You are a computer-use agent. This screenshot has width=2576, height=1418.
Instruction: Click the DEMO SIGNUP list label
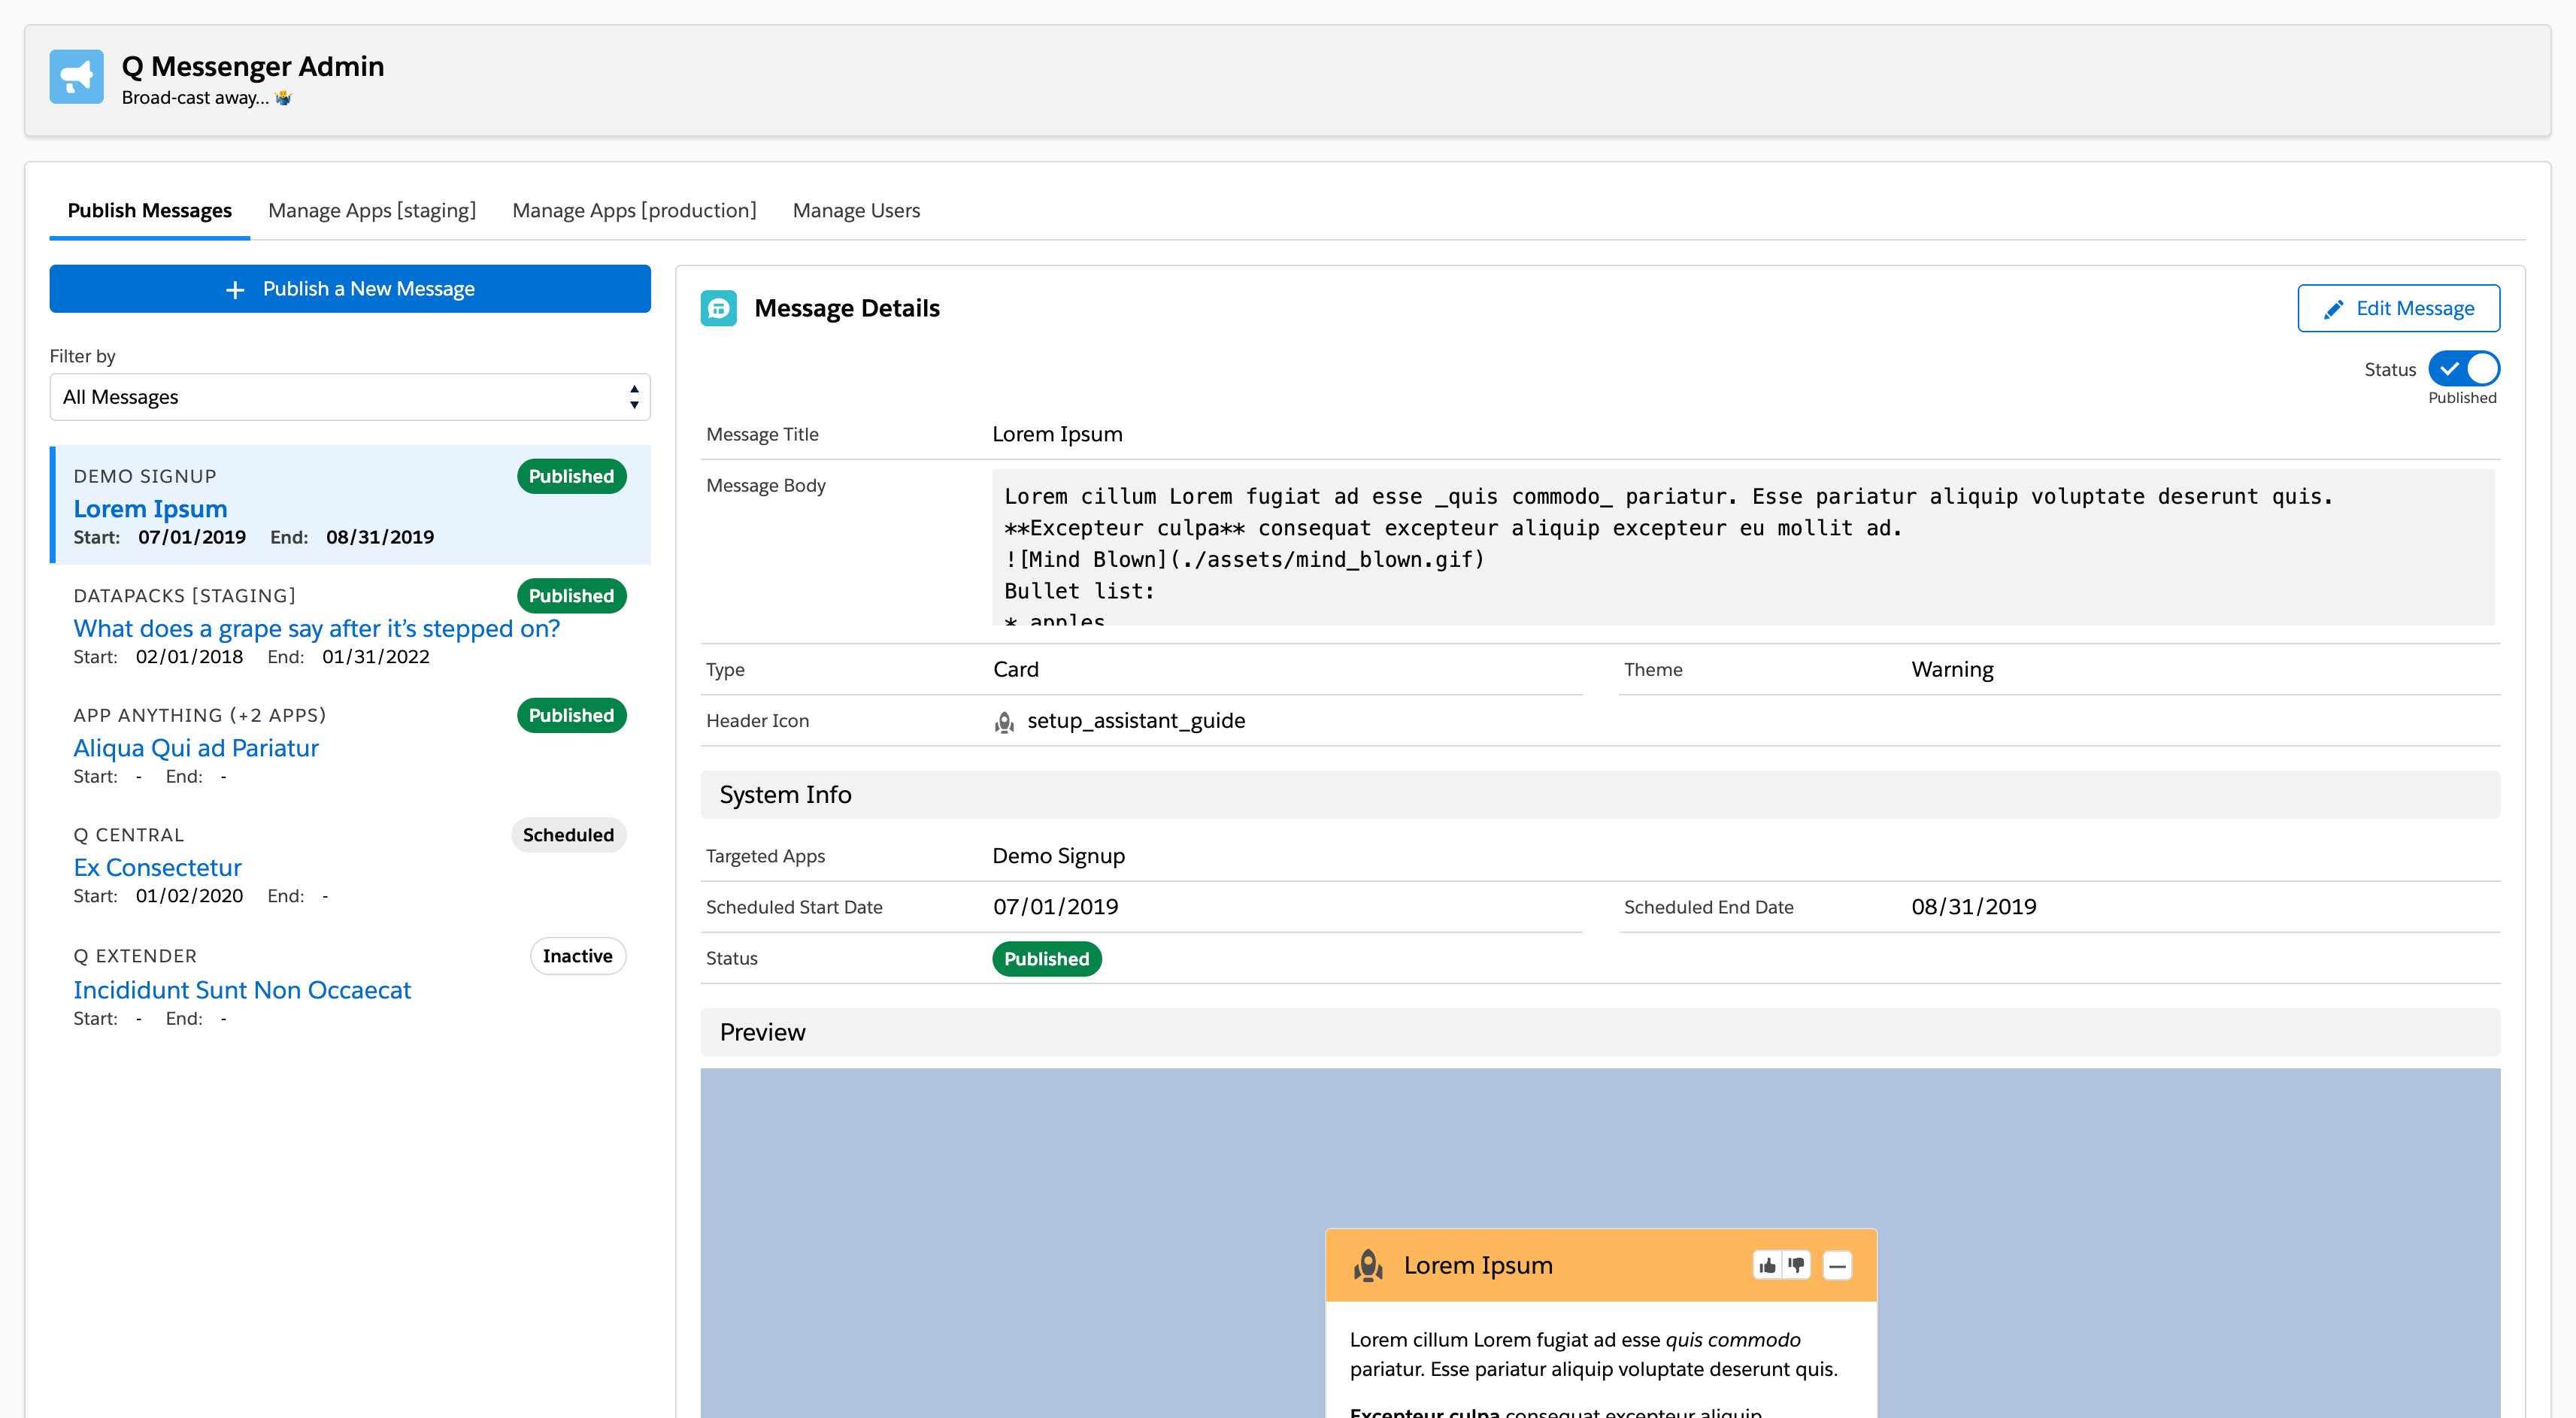145,476
